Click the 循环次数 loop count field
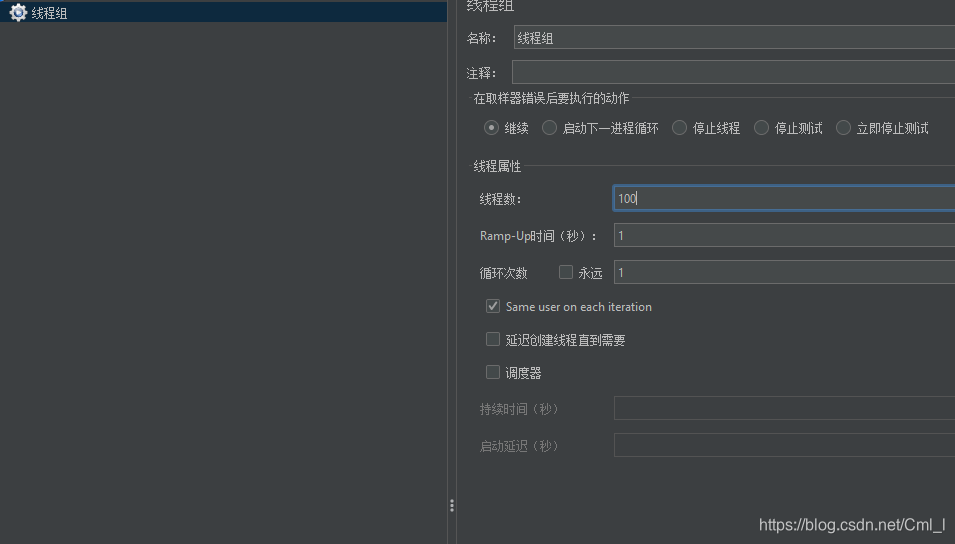Viewport: 955px width, 544px height. [784, 272]
